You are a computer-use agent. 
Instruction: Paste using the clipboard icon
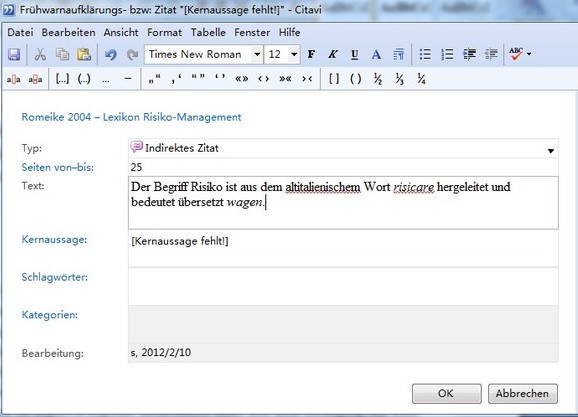pyautogui.click(x=84, y=55)
